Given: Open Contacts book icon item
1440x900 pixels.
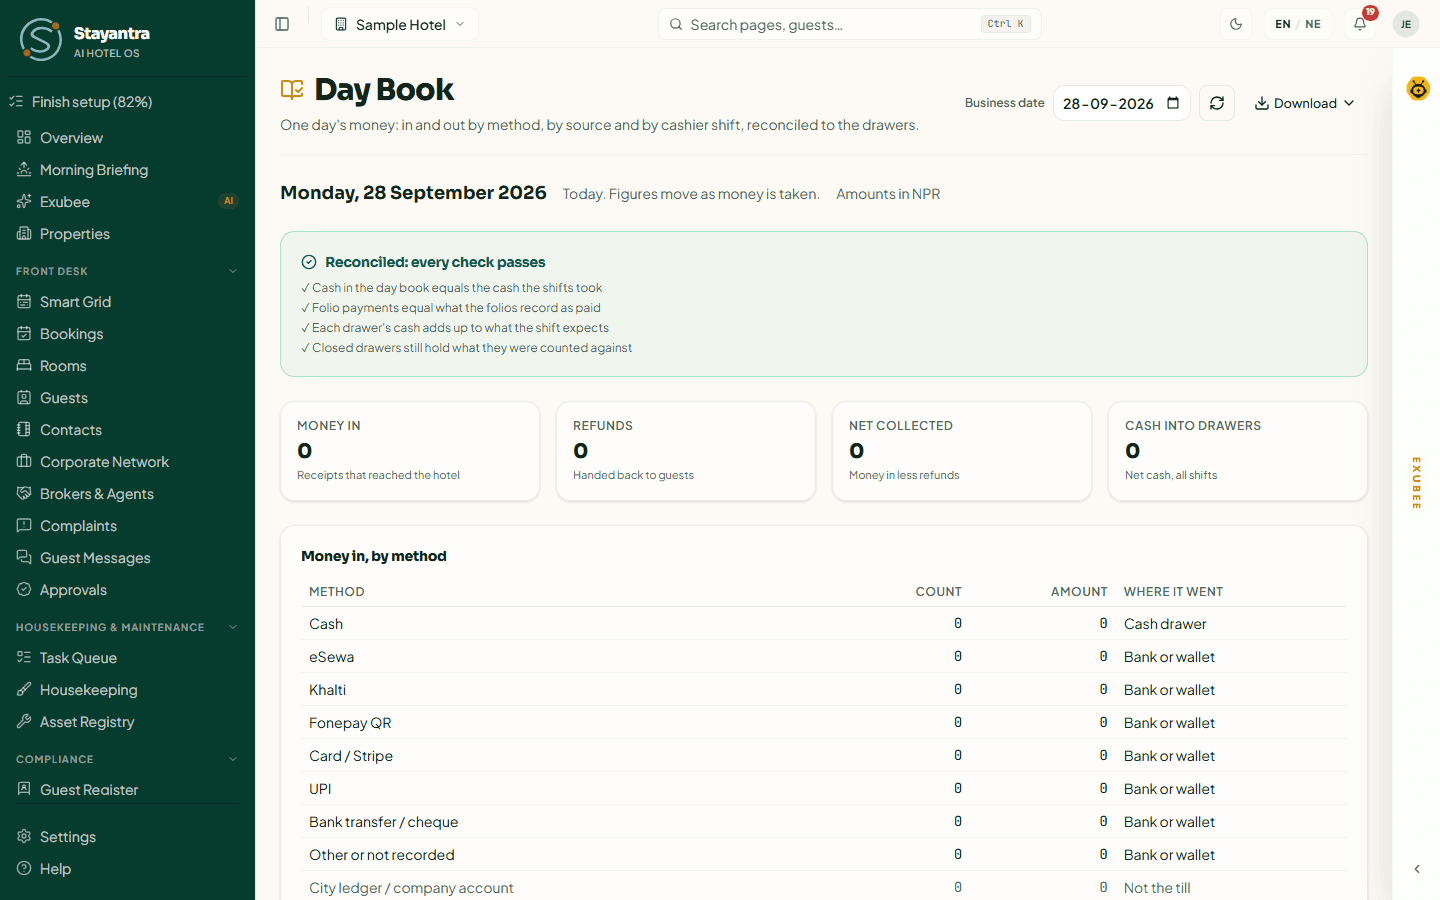Looking at the screenshot, I should tap(127, 430).
